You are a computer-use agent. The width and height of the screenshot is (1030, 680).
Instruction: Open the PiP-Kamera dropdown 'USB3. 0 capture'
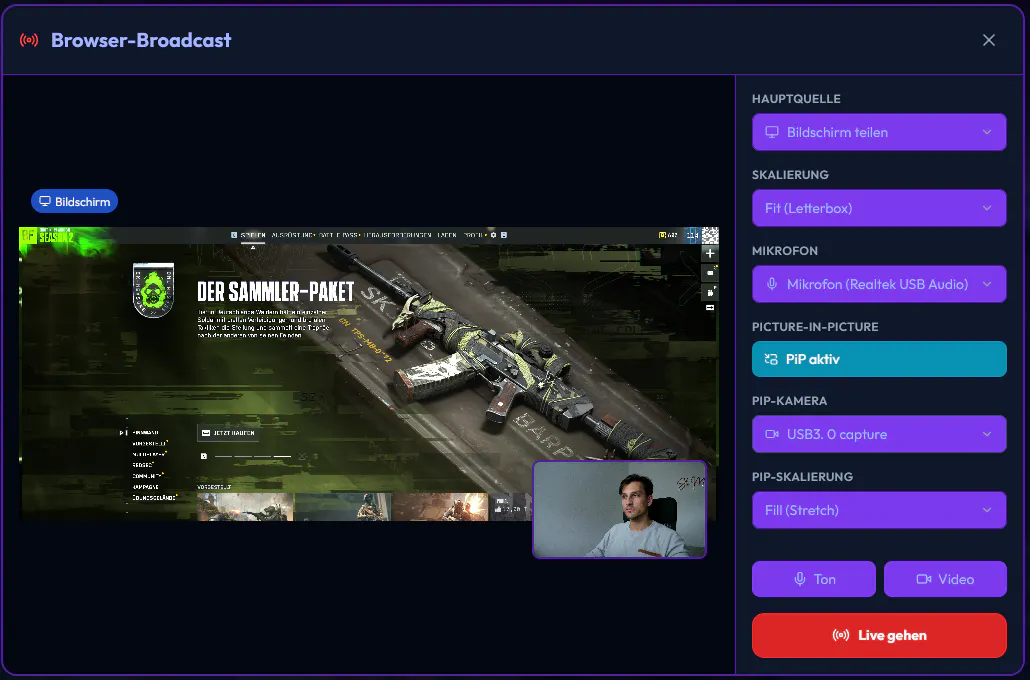(879, 434)
